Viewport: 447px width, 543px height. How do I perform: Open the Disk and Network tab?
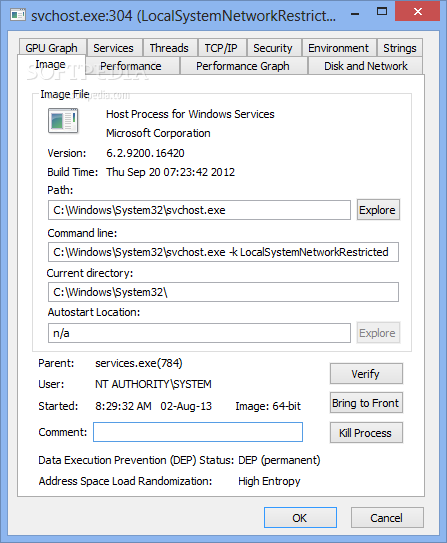(366, 66)
